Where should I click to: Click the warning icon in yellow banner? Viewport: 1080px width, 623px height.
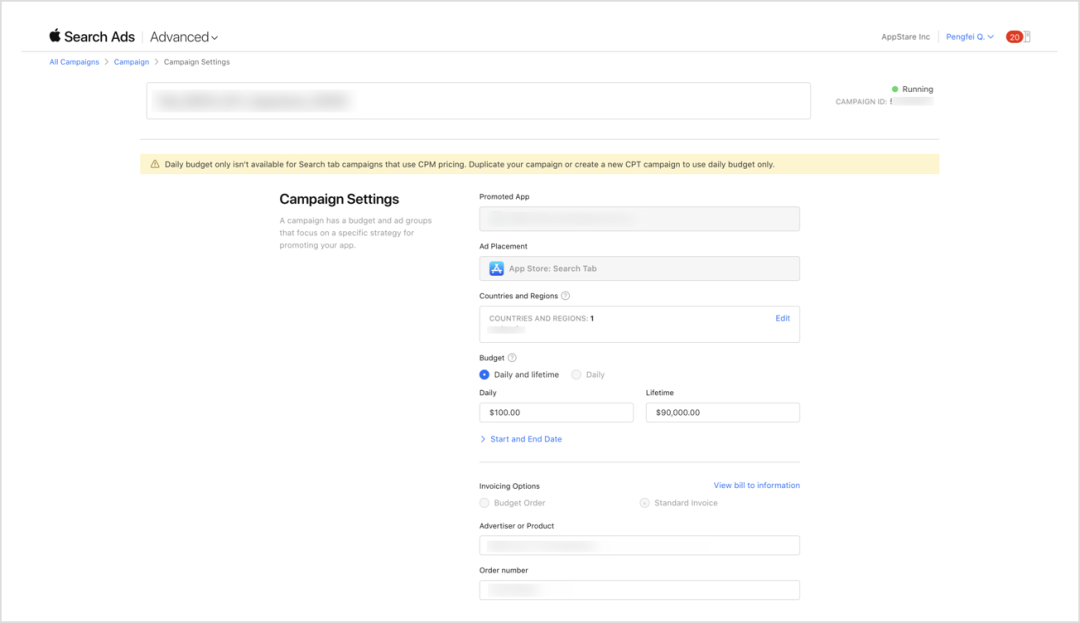point(155,164)
